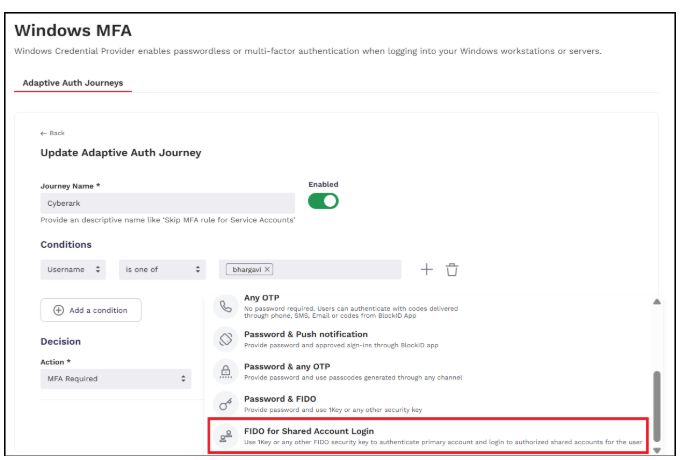688x460 pixels.
Task: Remove the bhargavi tag with its x
Action: pos(268,270)
